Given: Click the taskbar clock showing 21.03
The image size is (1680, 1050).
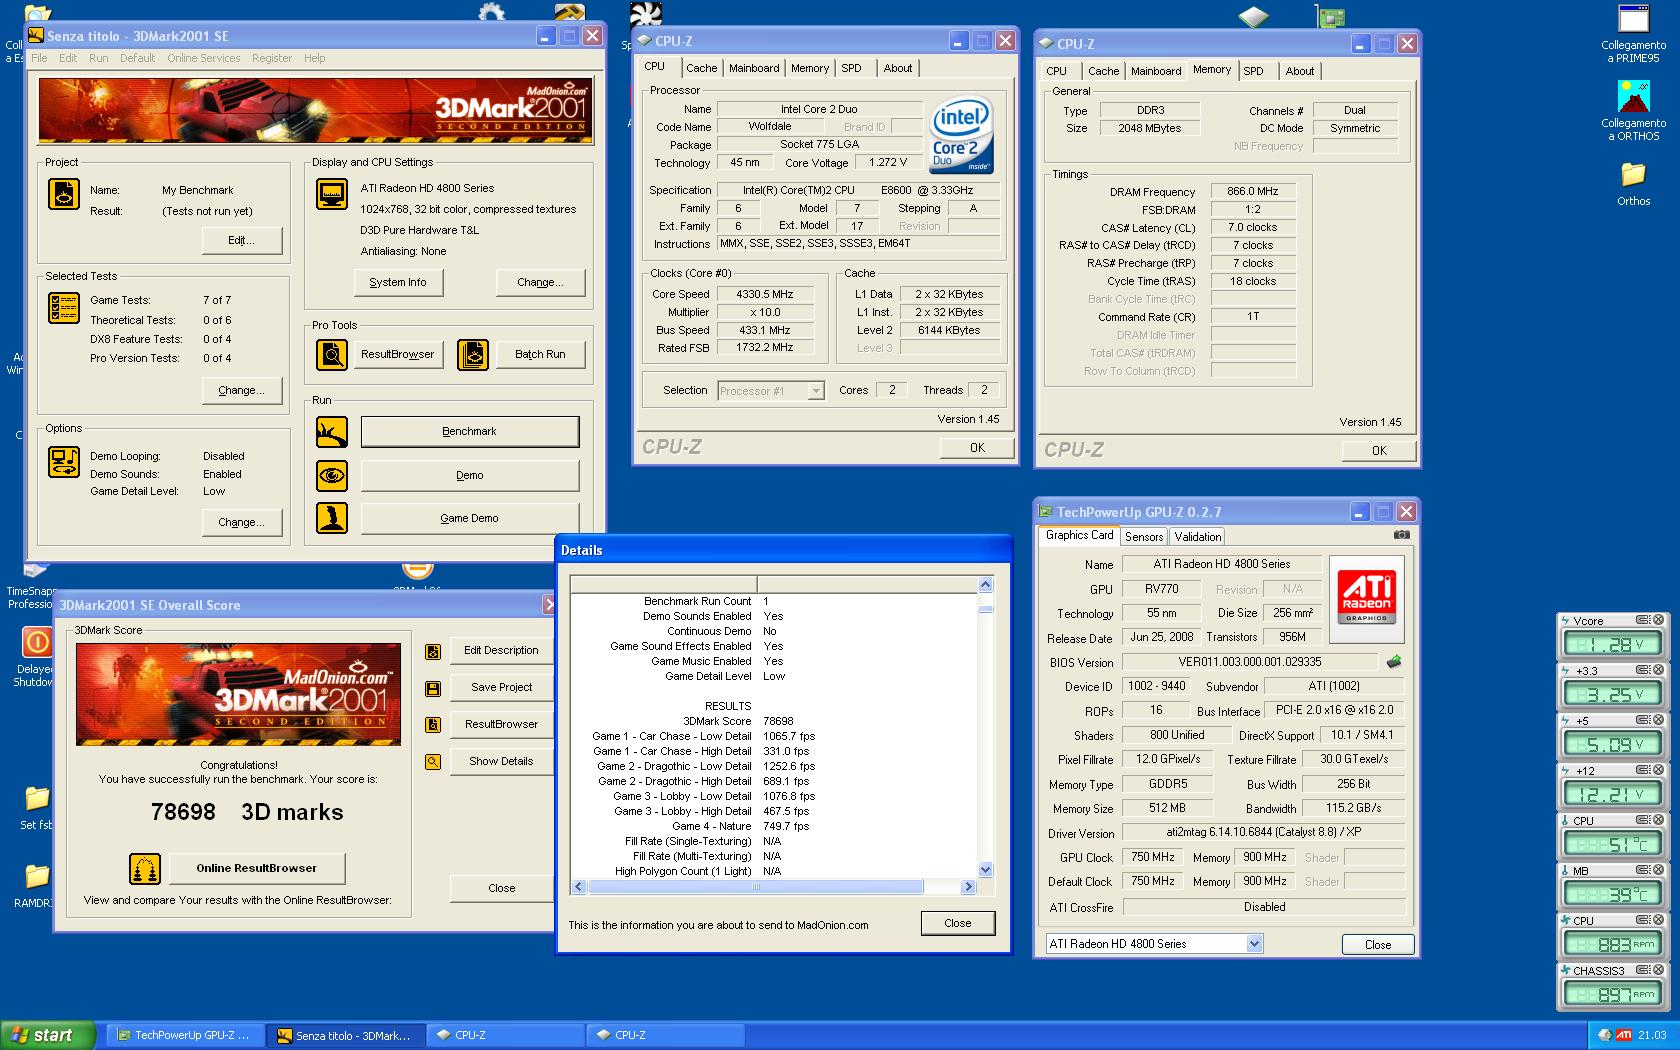Looking at the screenshot, I should pos(1652,1035).
